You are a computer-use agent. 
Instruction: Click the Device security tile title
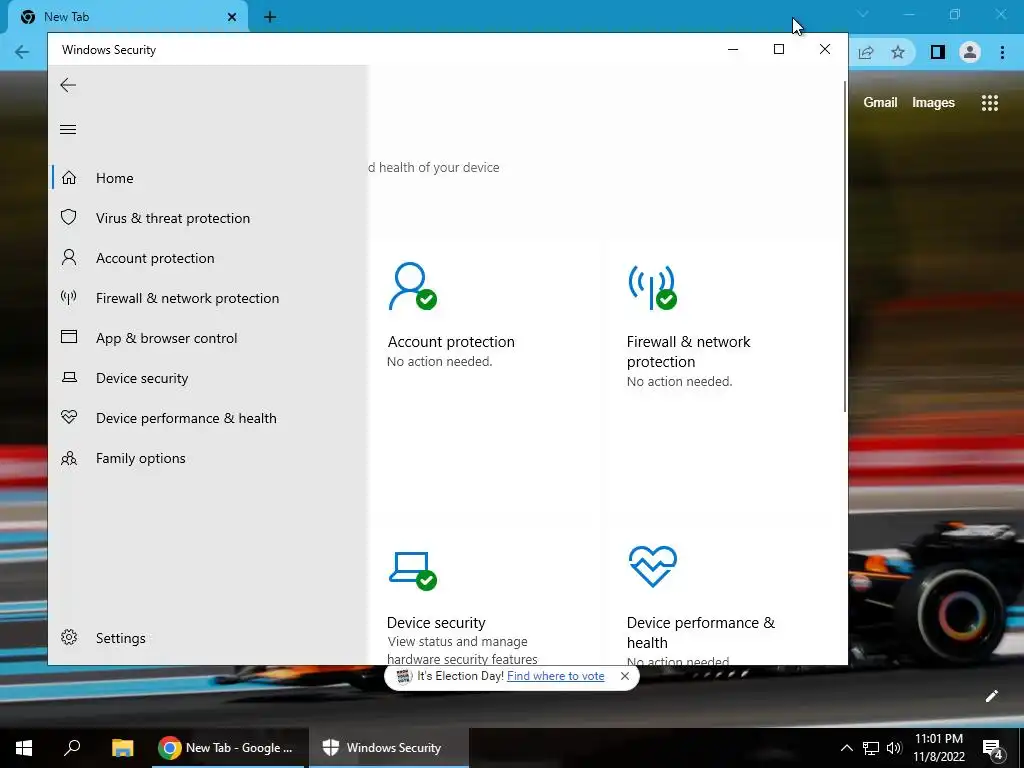(436, 622)
